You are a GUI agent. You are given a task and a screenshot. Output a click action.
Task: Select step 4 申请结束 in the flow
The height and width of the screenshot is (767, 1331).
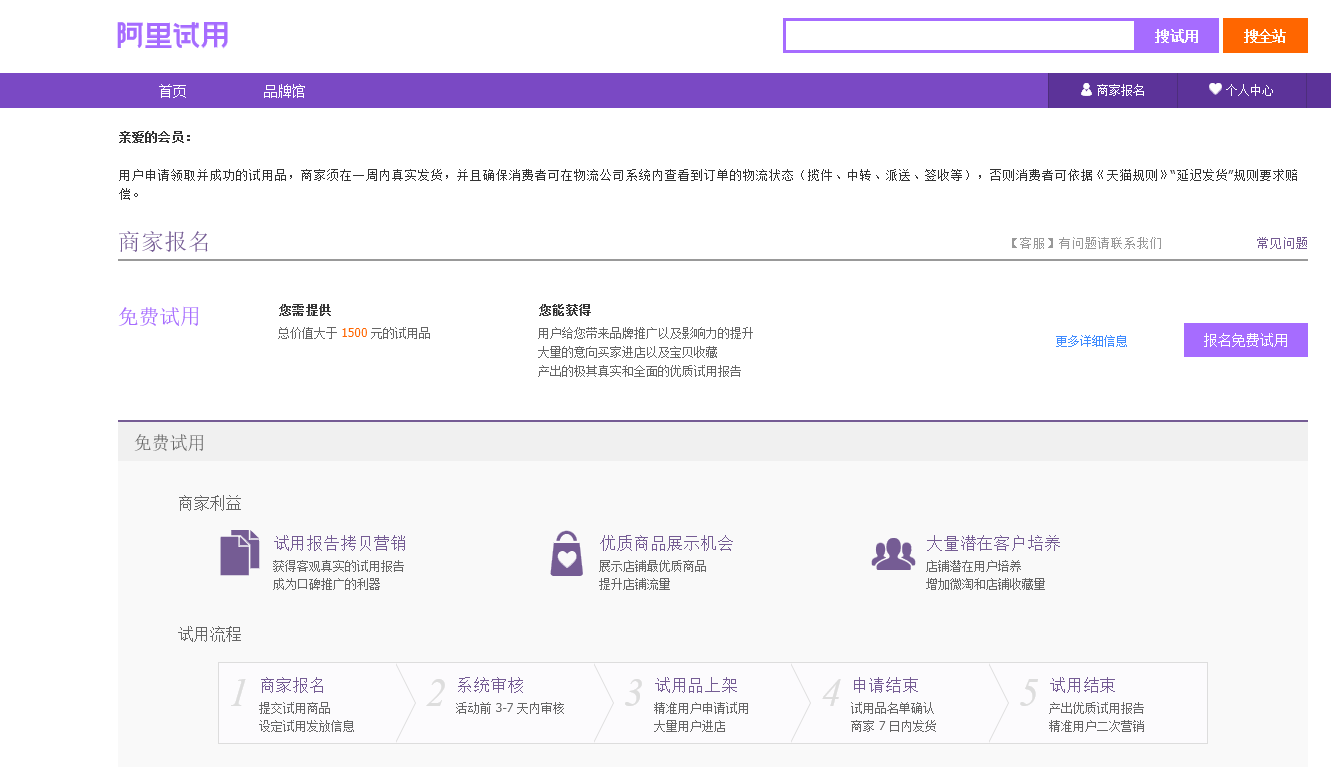tap(900, 703)
